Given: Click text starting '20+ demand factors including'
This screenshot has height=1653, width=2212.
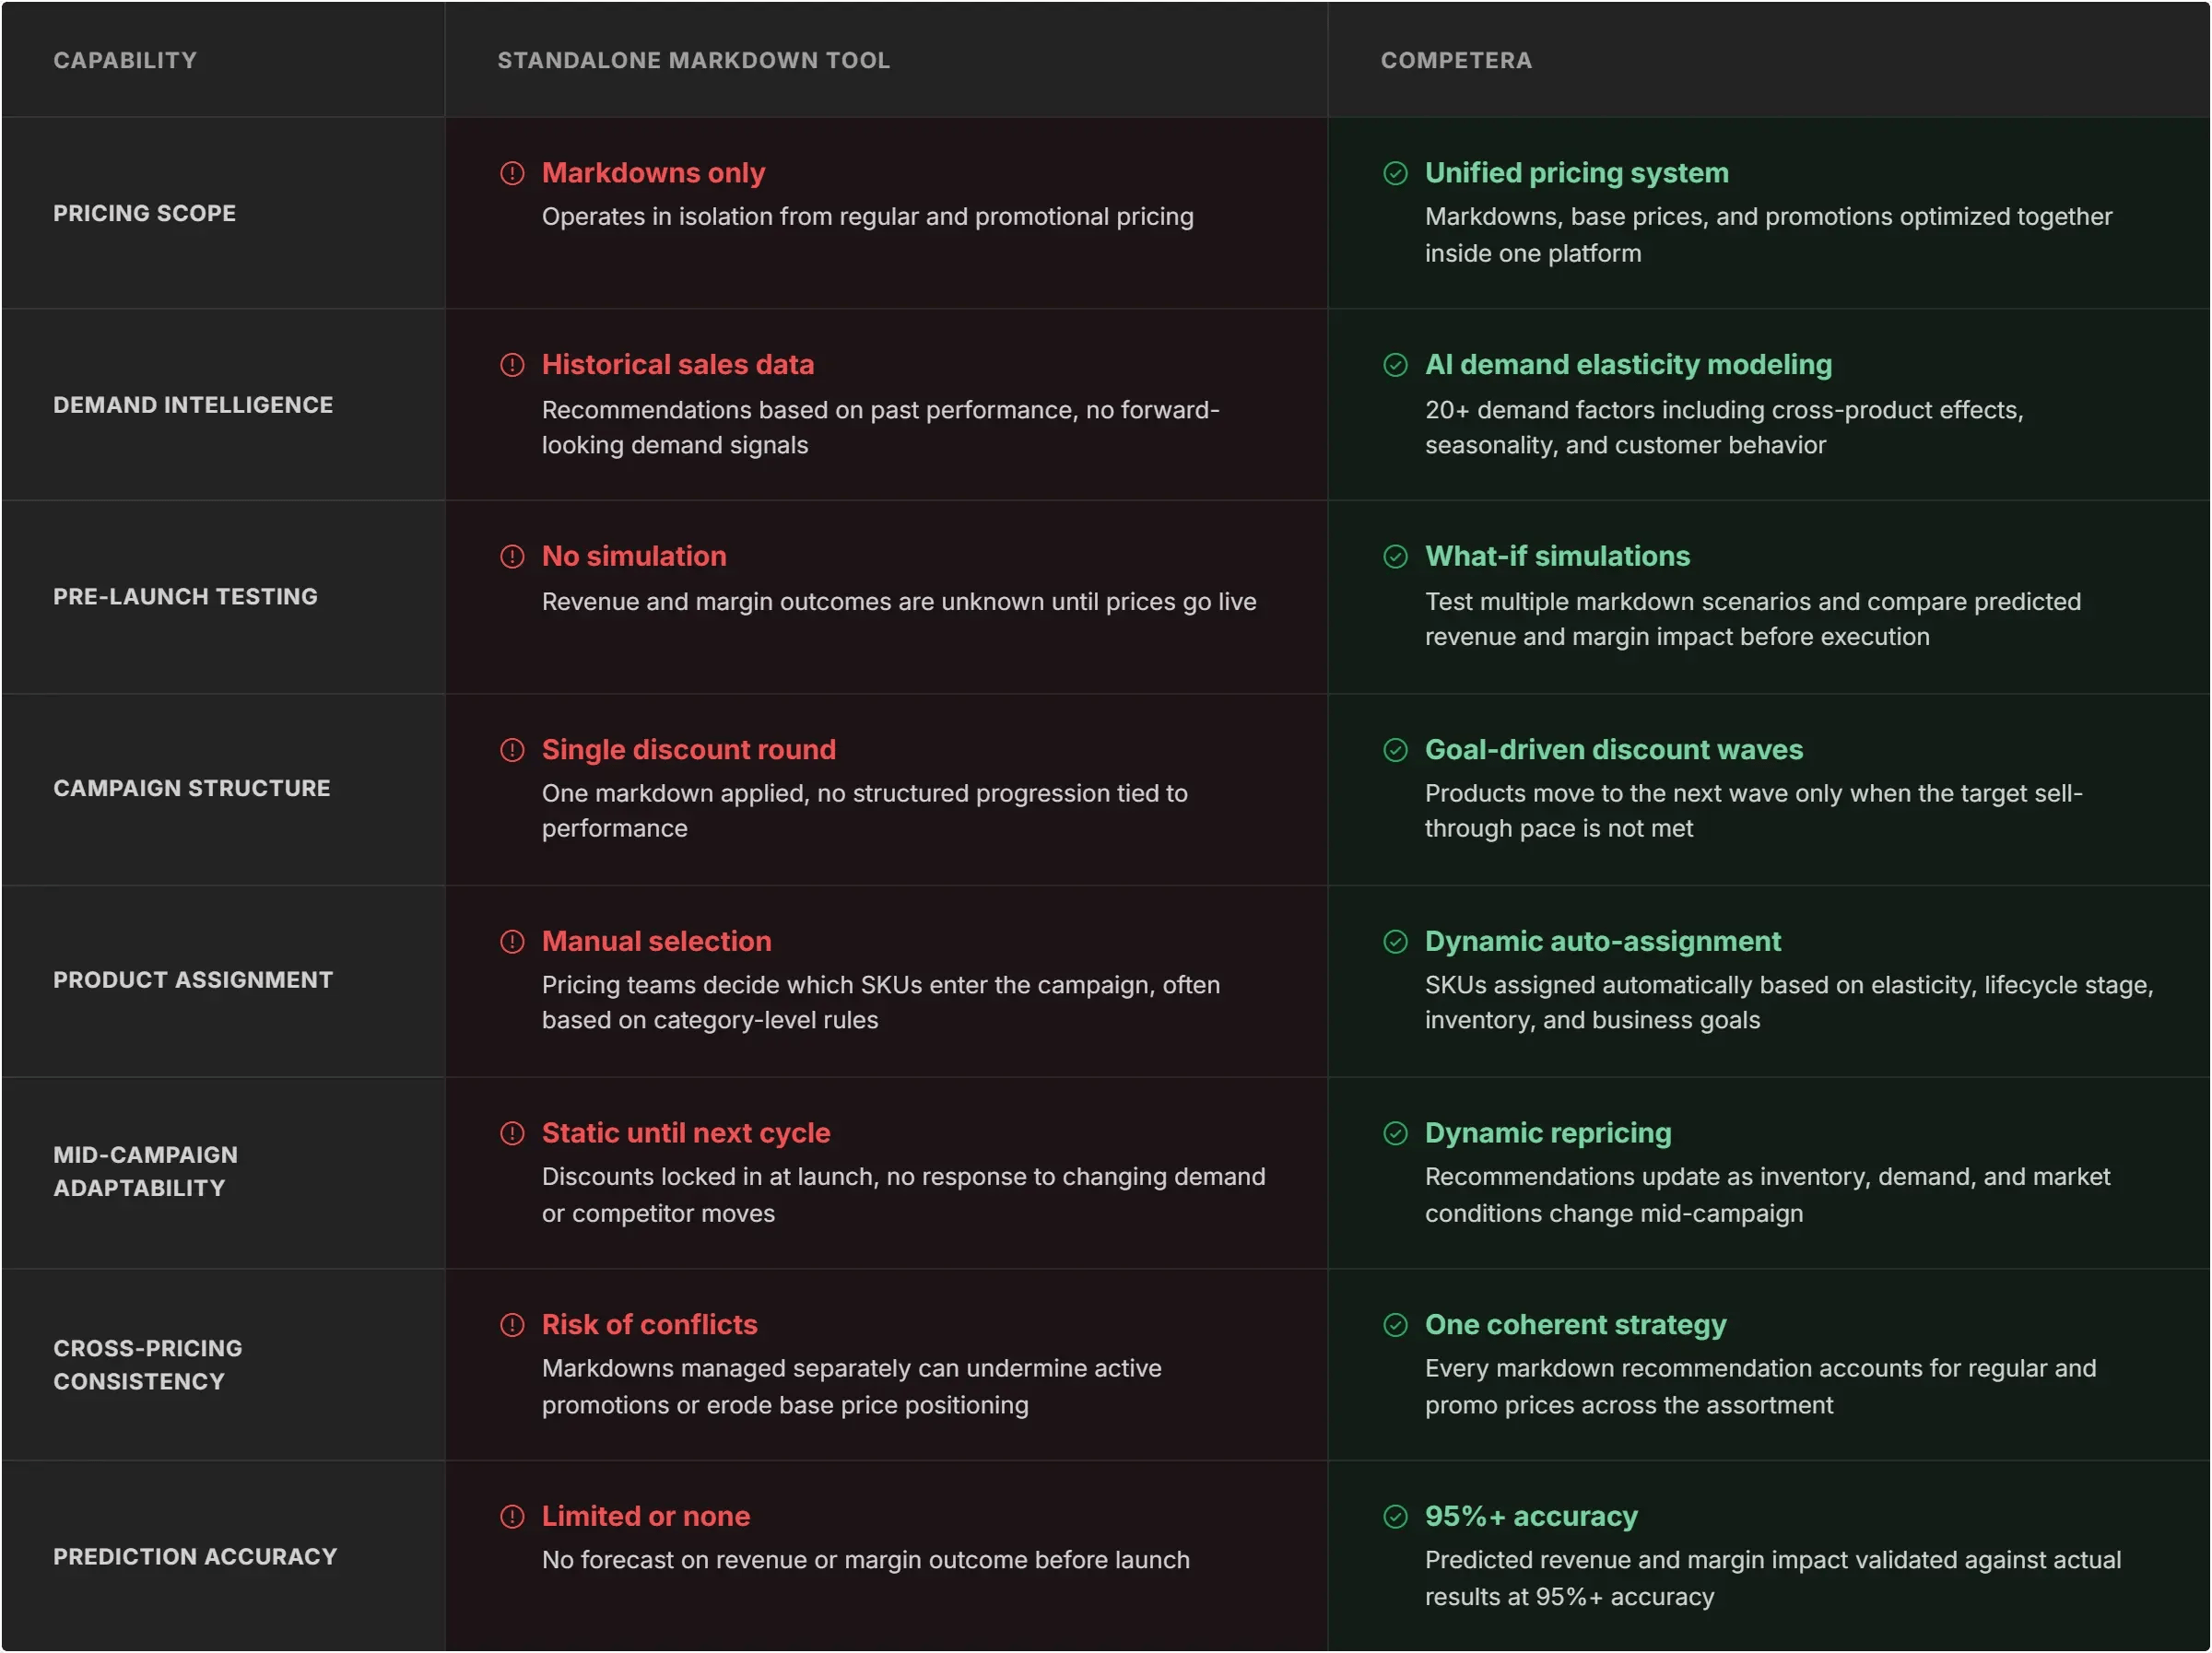Looking at the screenshot, I should click(x=1724, y=427).
